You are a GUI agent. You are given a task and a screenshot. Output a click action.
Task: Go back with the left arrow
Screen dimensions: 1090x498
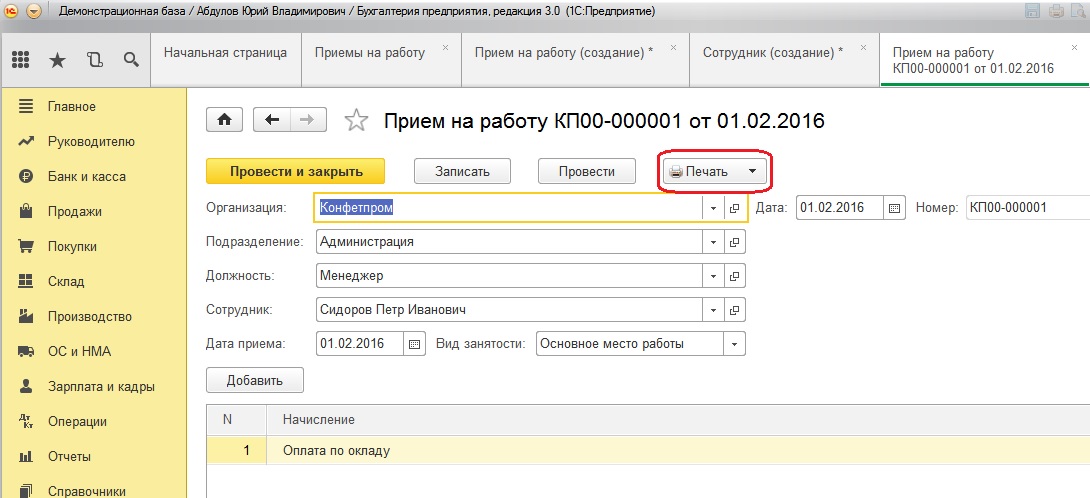point(272,120)
